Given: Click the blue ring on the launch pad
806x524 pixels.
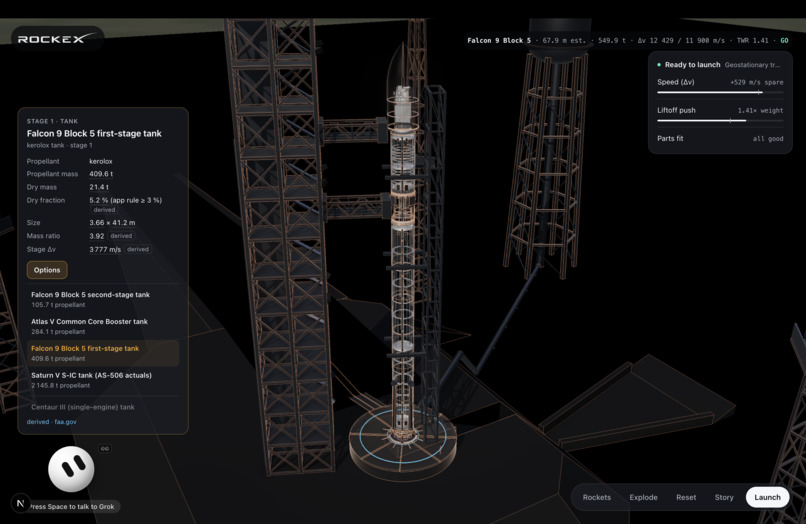Looking at the screenshot, I should click(403, 436).
